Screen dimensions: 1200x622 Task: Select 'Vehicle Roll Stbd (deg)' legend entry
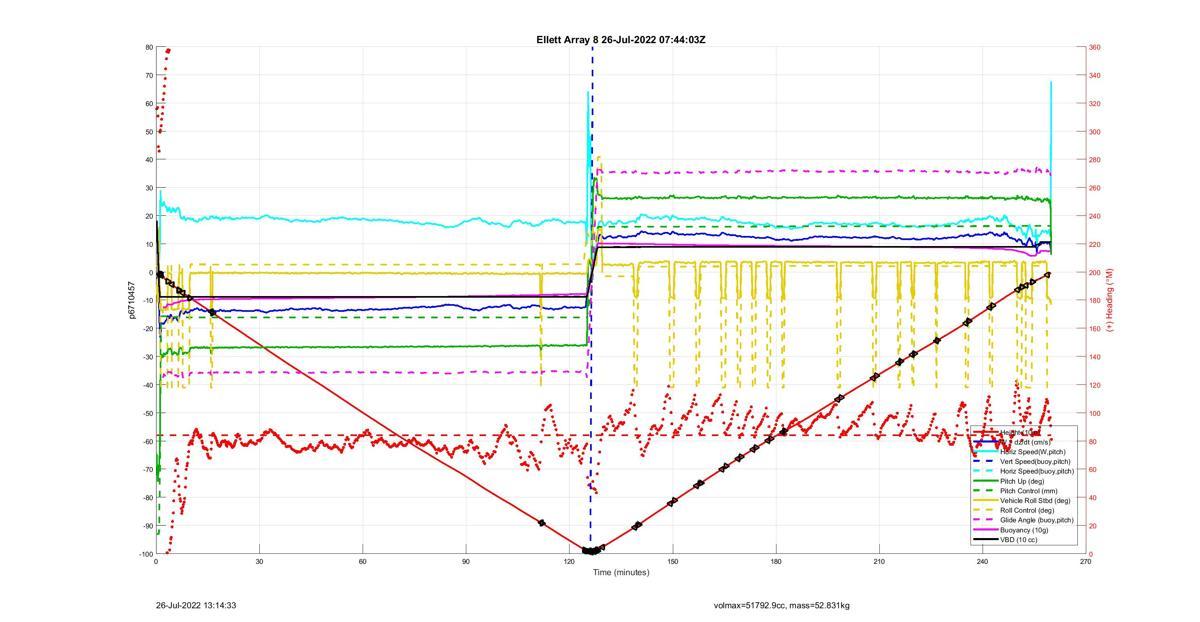coord(1037,500)
